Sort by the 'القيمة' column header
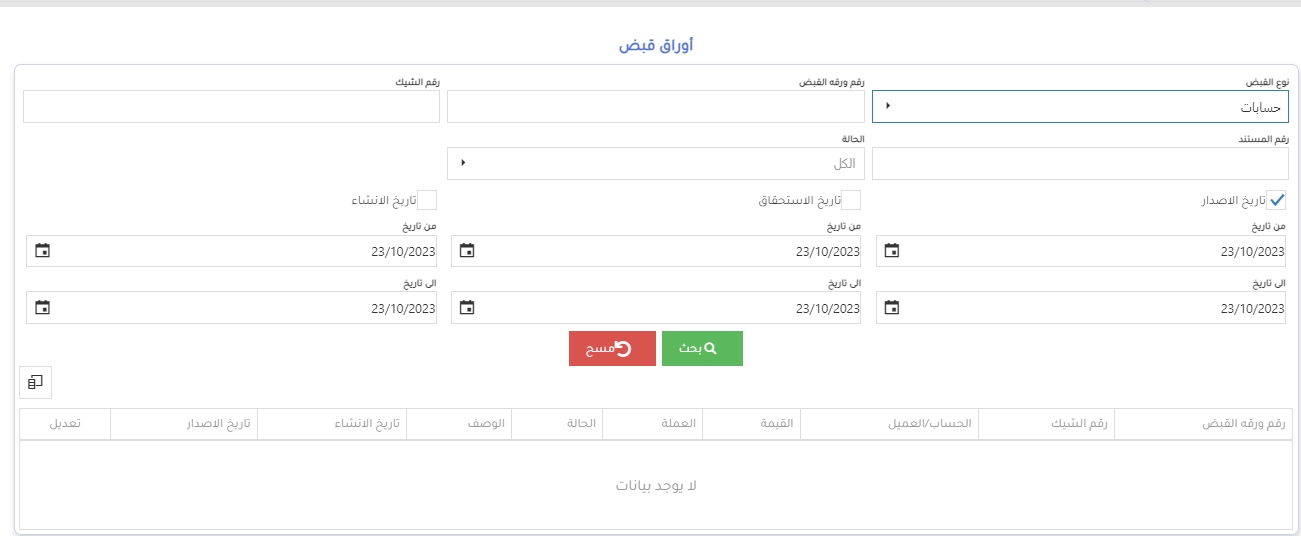 click(751, 424)
